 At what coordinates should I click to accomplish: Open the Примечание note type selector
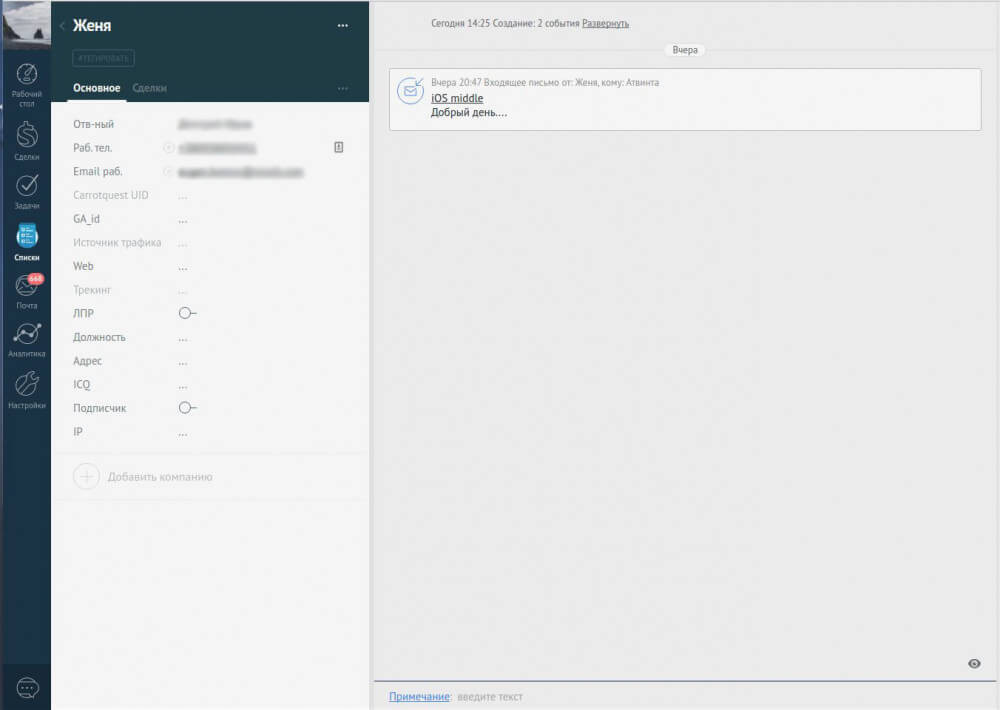pos(419,697)
